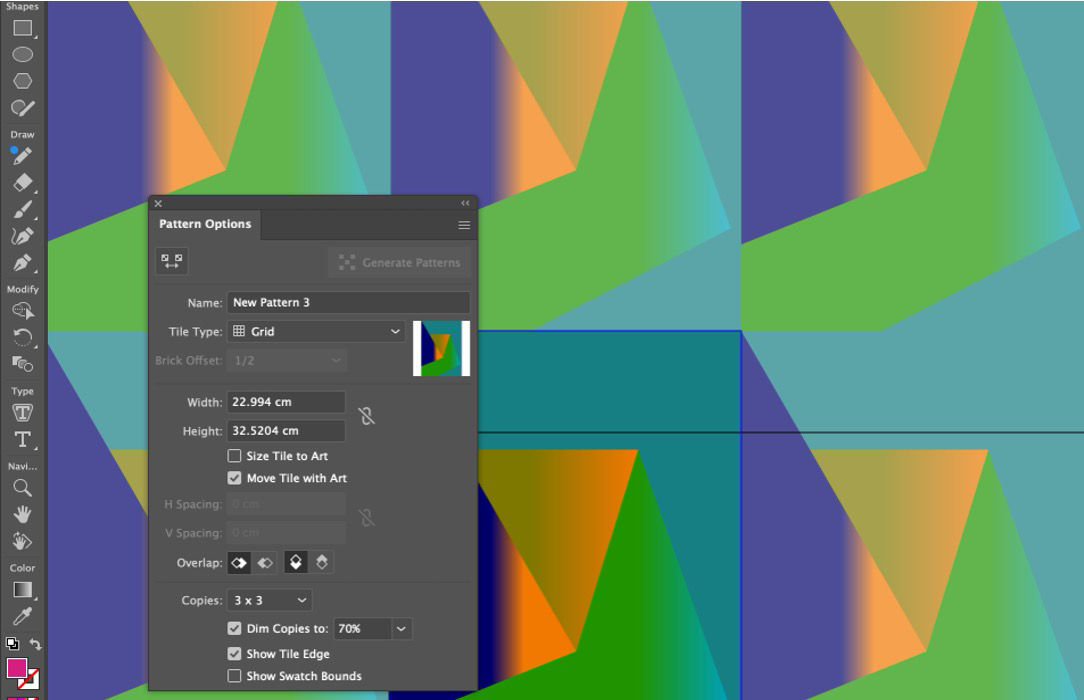Select the Rectangle tool in the Shapes section

23,28
